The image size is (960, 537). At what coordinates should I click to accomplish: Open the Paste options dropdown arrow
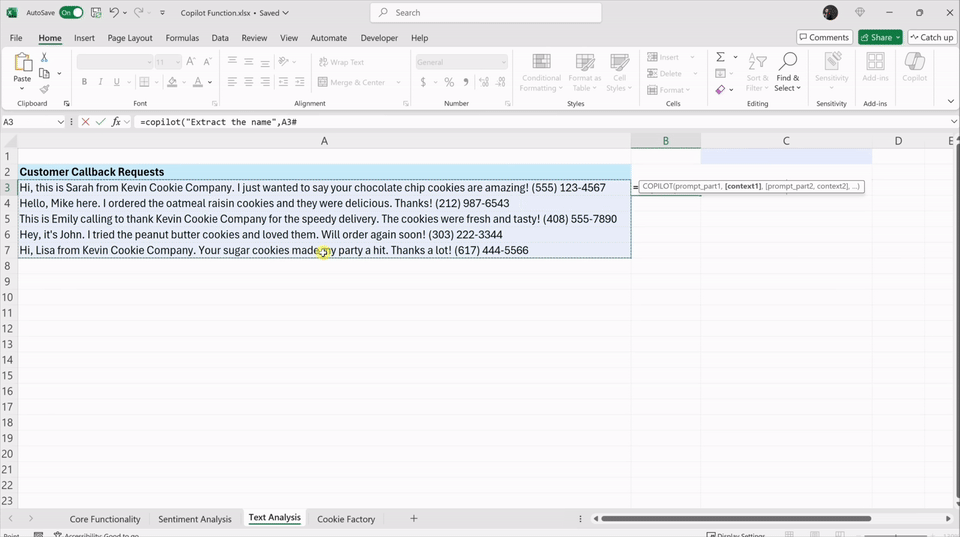(22, 89)
